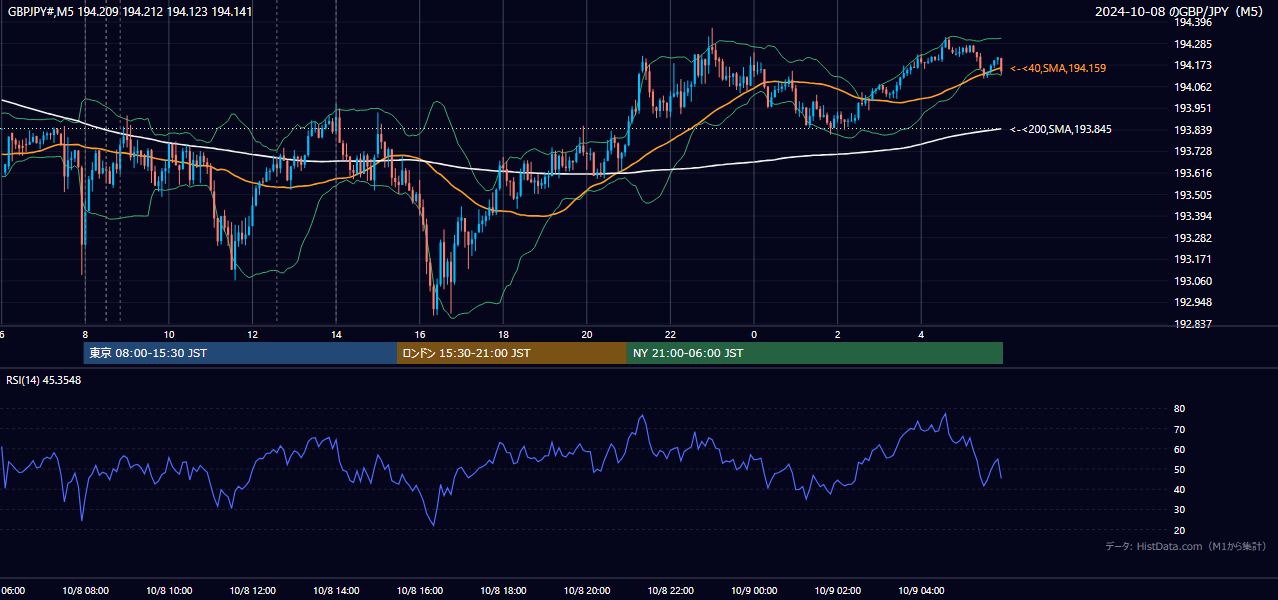Click hour label 22 under the price chart
The image size is (1278, 600).
670,335
